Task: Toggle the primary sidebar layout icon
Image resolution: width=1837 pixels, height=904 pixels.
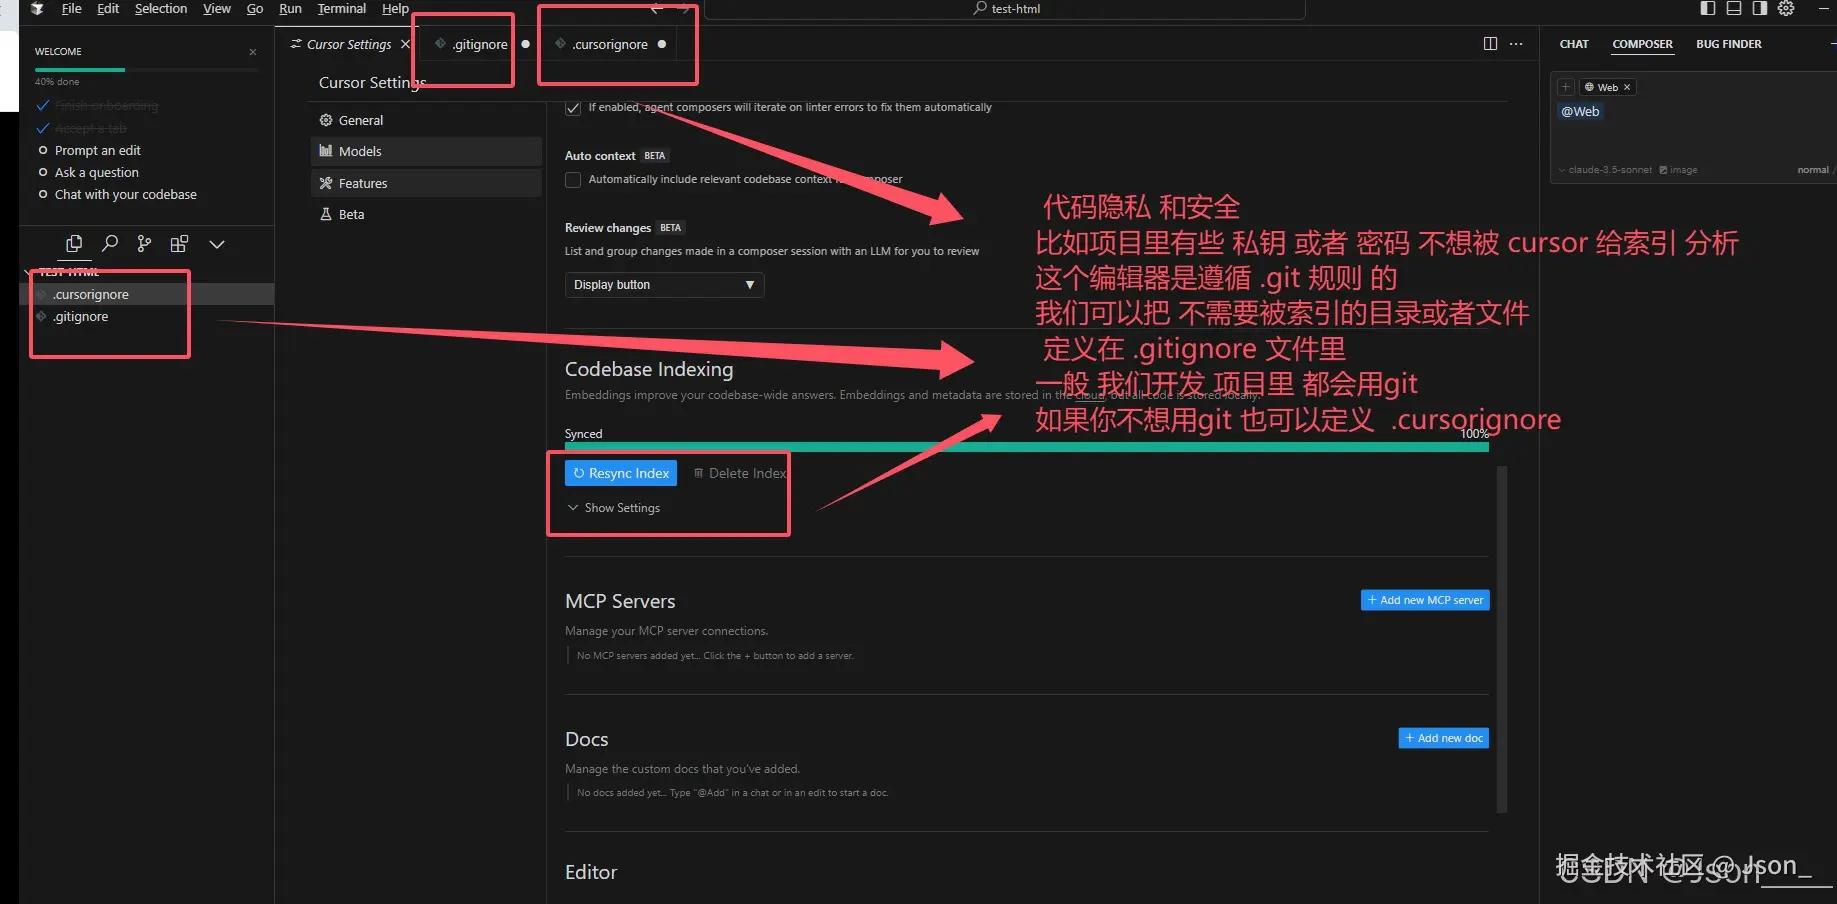Action: [1708, 8]
